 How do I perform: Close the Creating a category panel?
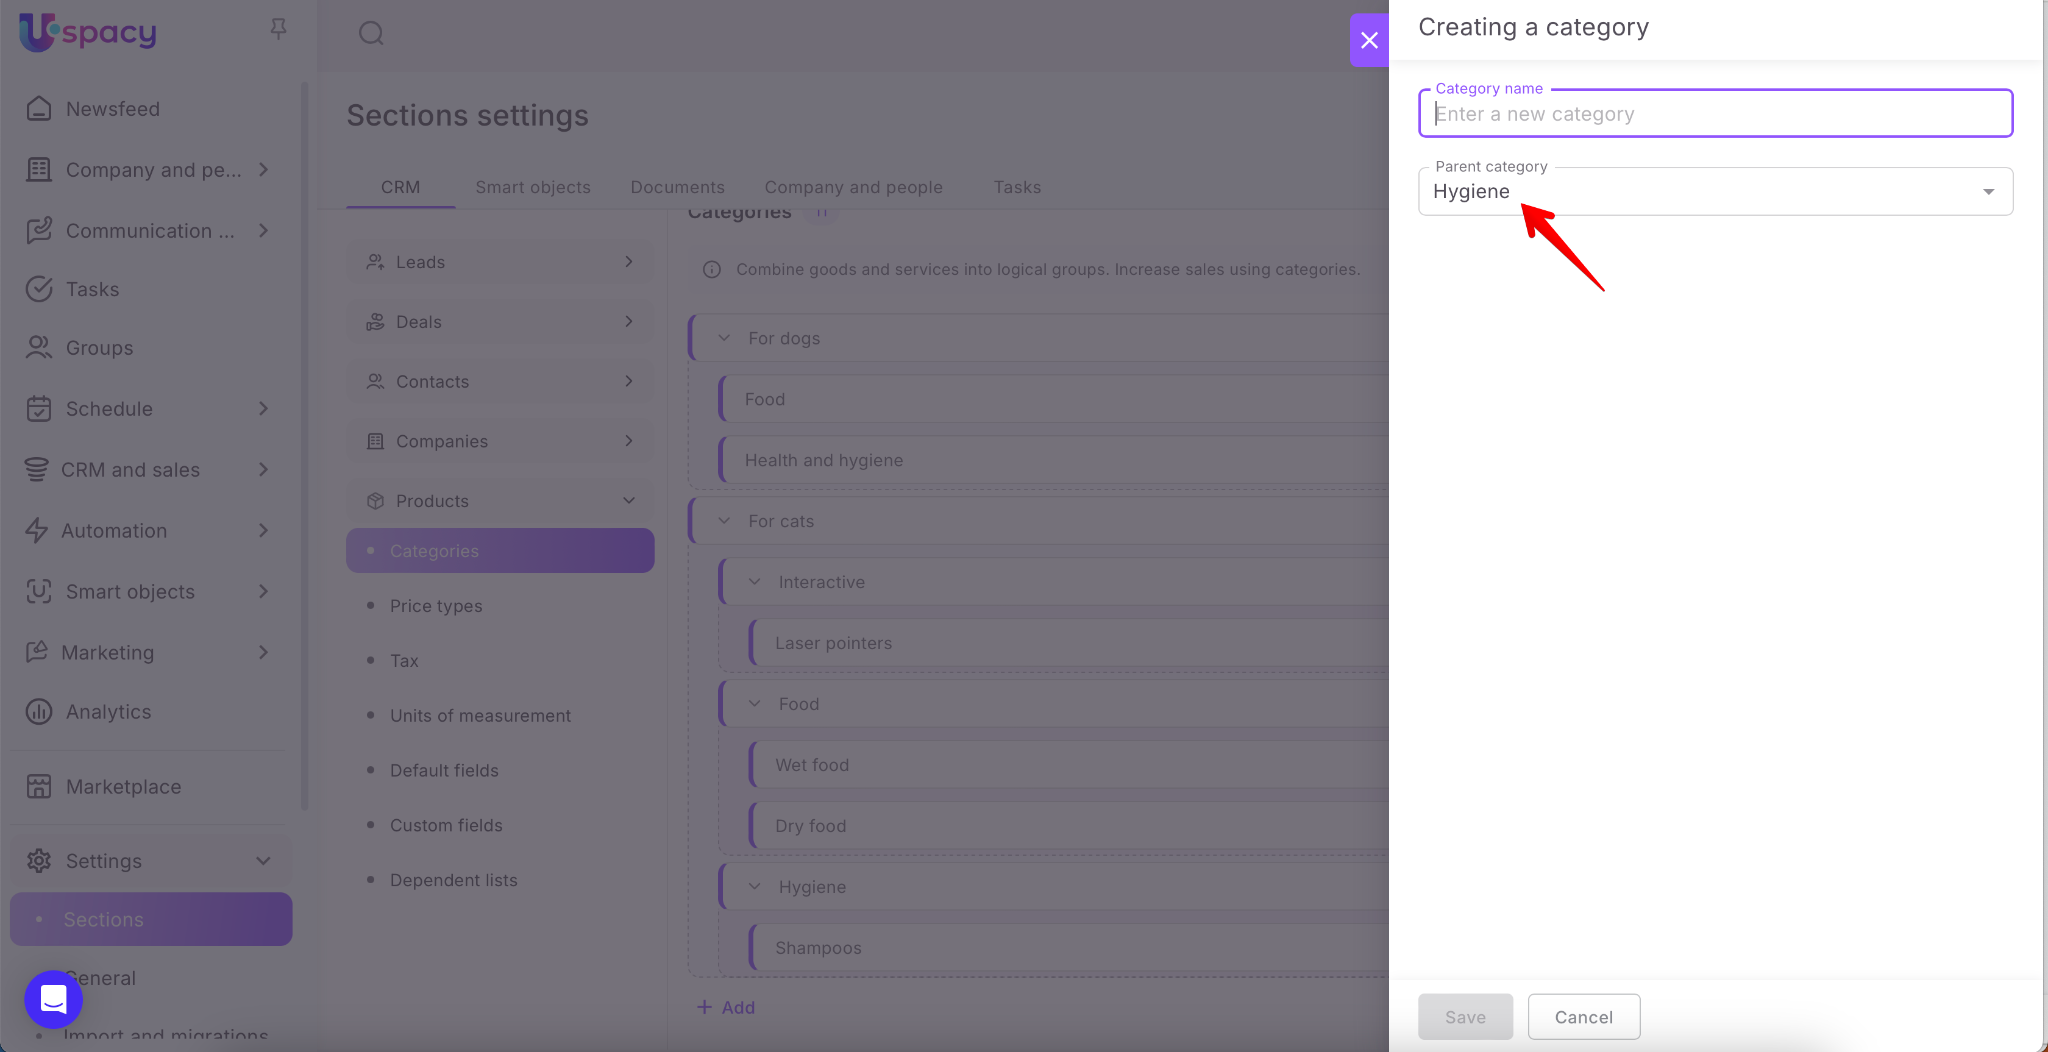[1369, 40]
